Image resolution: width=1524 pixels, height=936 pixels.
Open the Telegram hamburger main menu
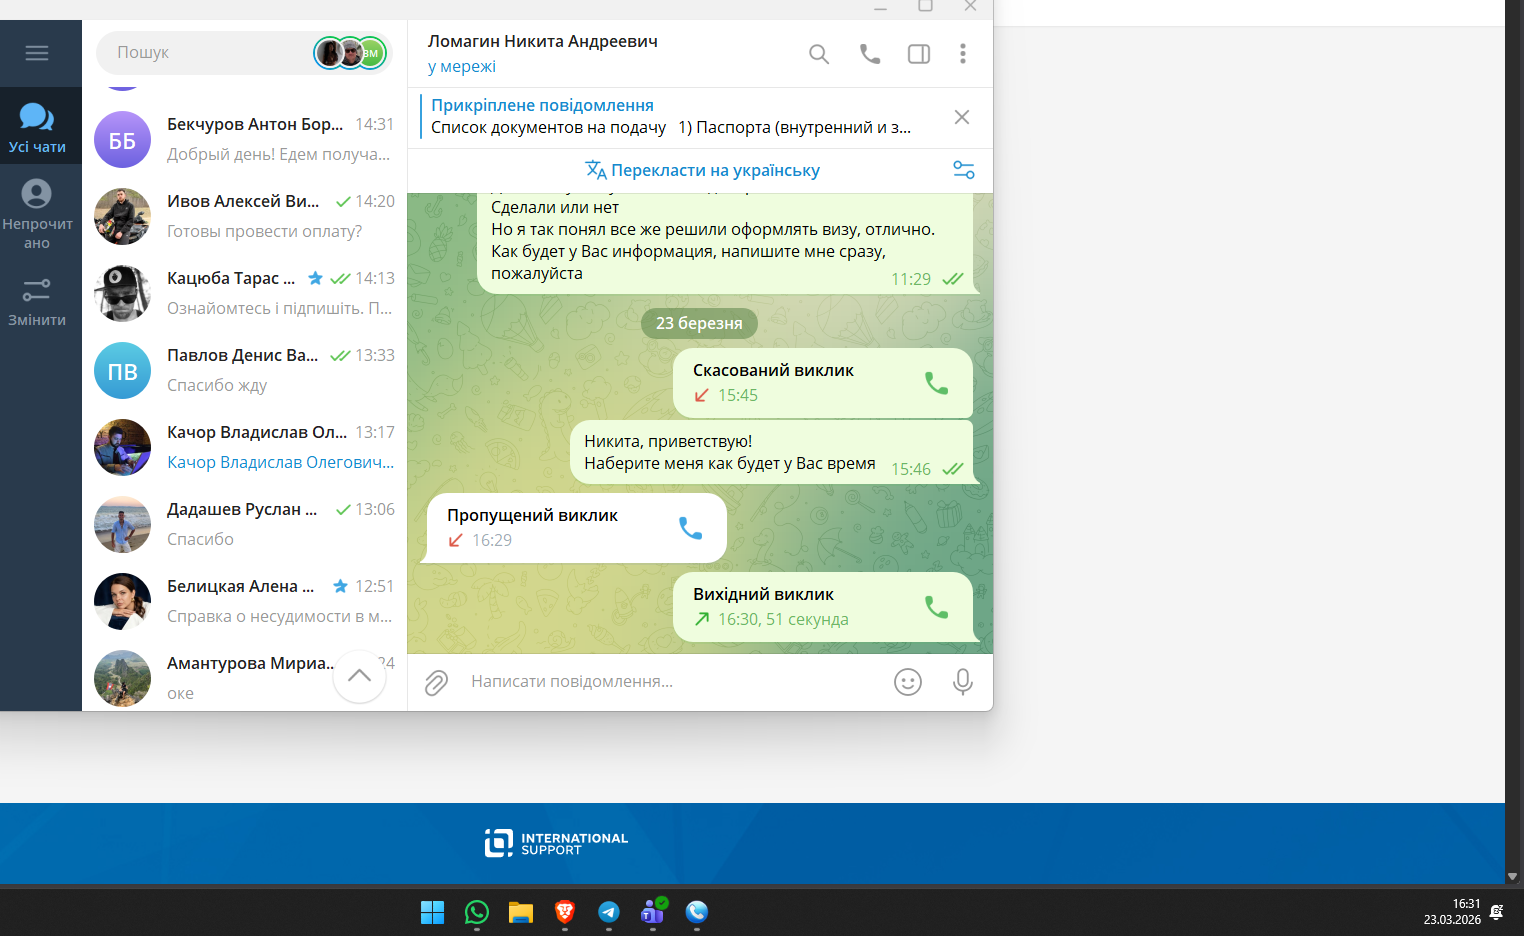[37, 53]
